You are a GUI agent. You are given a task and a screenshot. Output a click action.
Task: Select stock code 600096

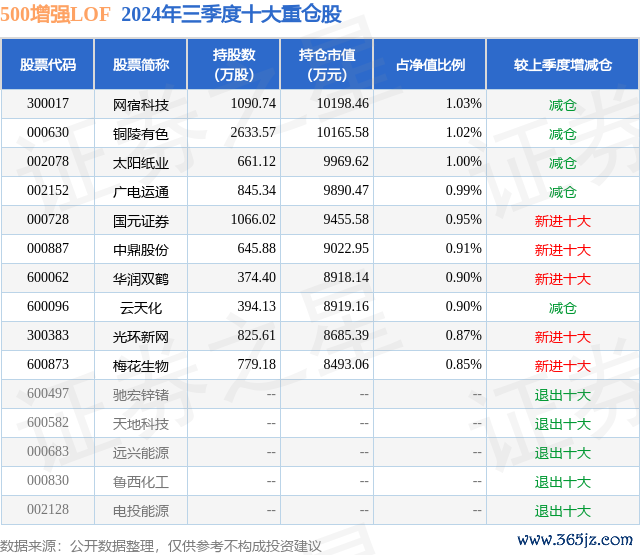coord(48,306)
